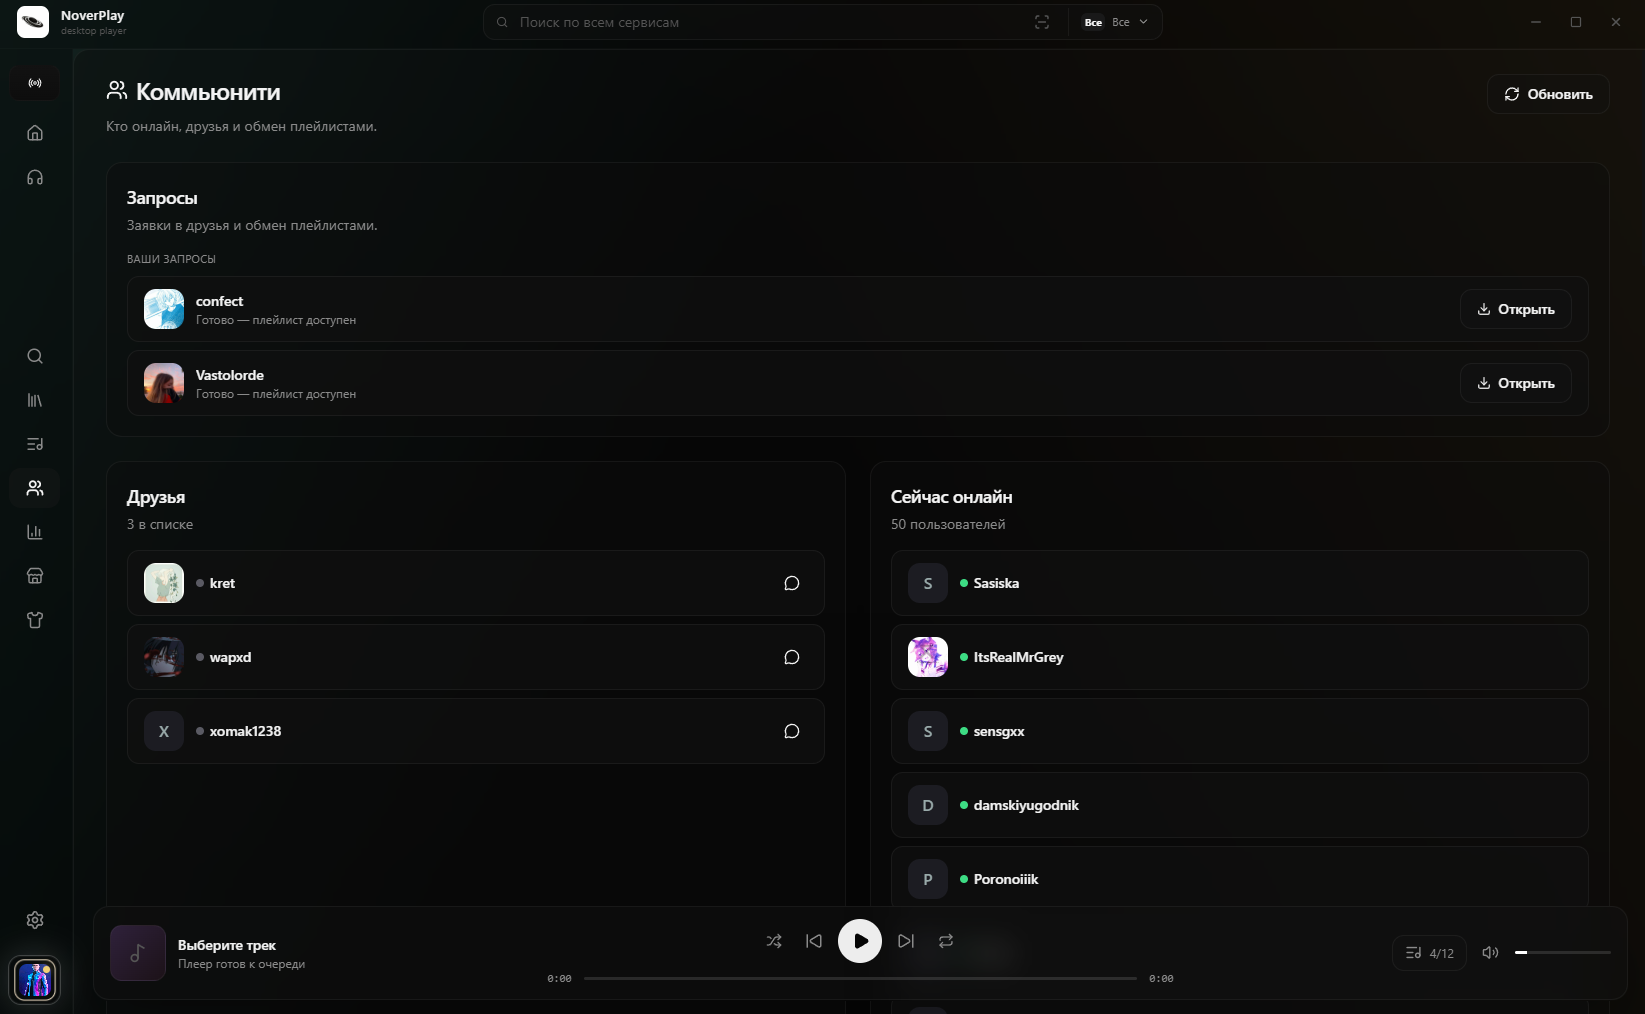Open the service filter dropdown
This screenshot has height=1014, width=1645.
click(x=1116, y=22)
